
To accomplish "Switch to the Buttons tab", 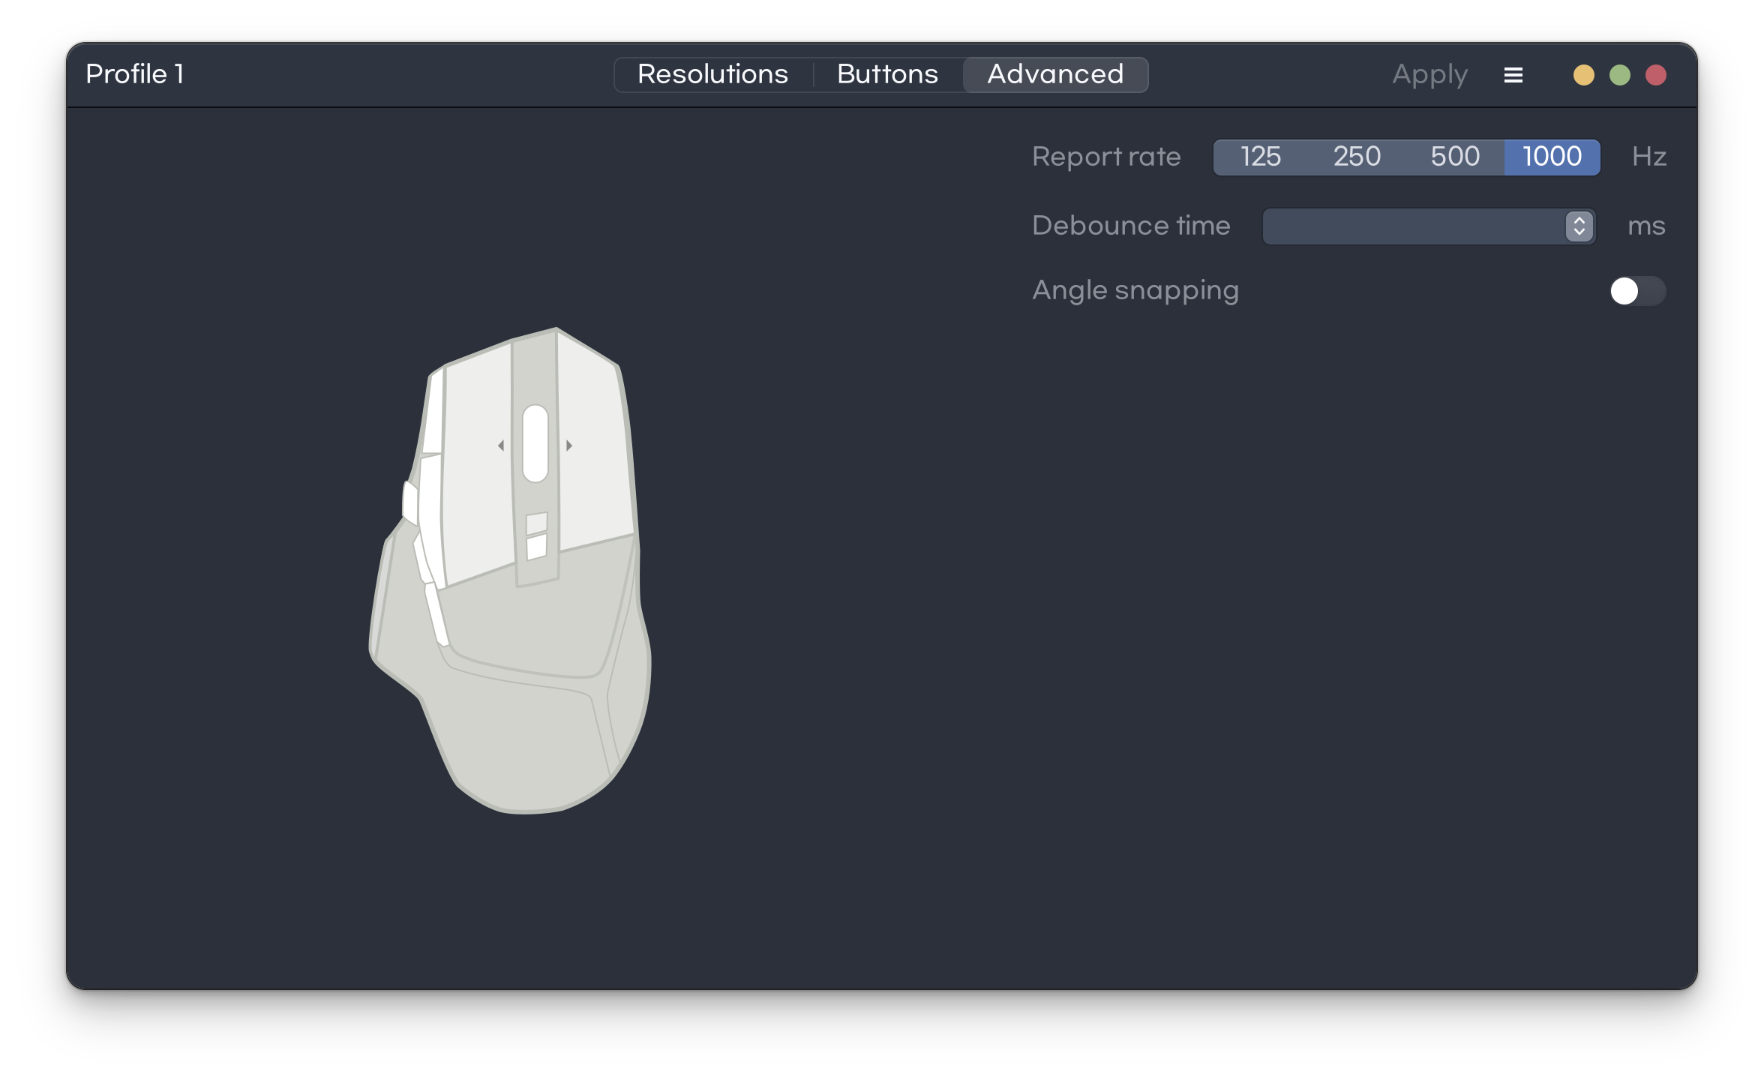I will point(887,74).
